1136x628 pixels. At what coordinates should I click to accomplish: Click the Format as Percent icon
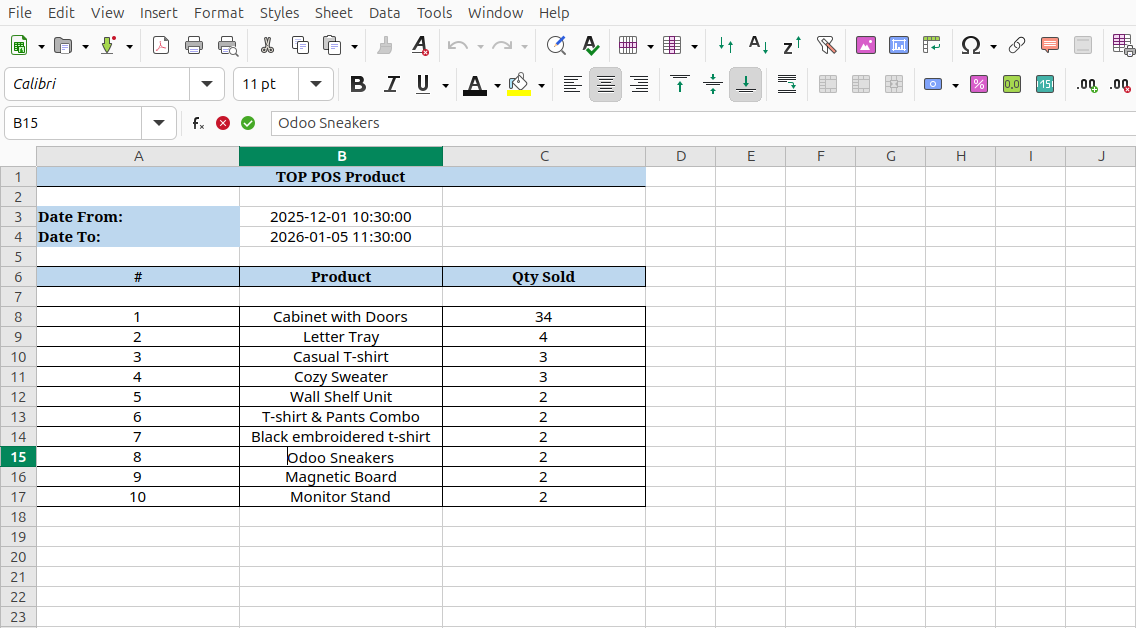click(979, 84)
